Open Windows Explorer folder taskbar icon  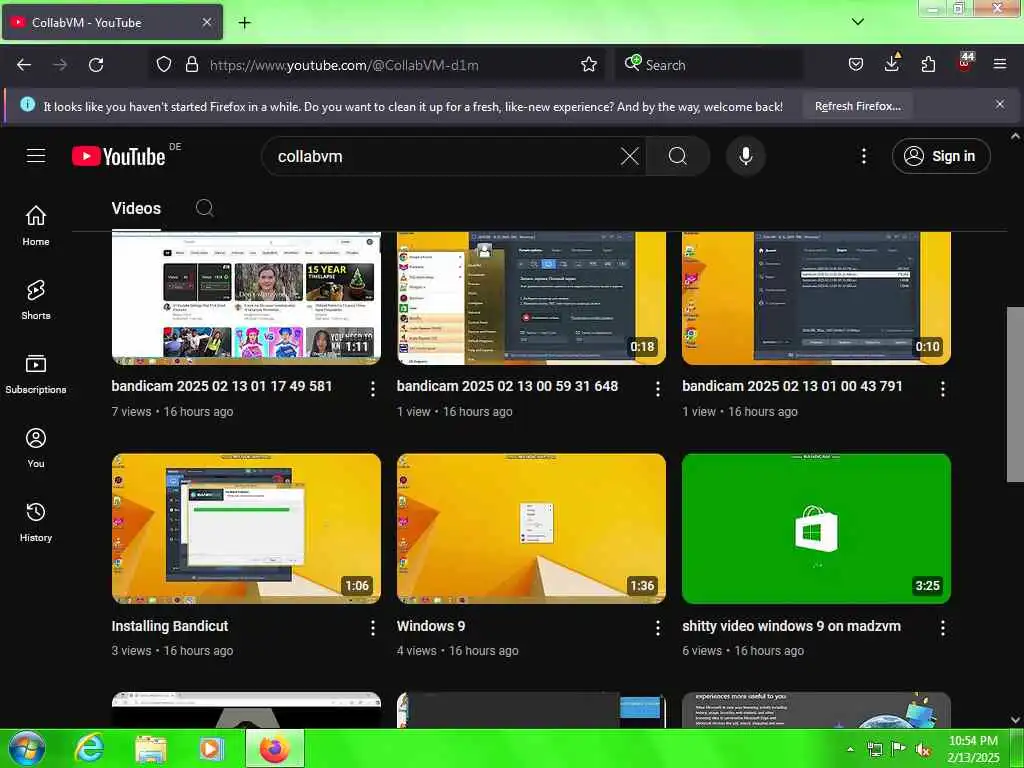[x=150, y=749]
